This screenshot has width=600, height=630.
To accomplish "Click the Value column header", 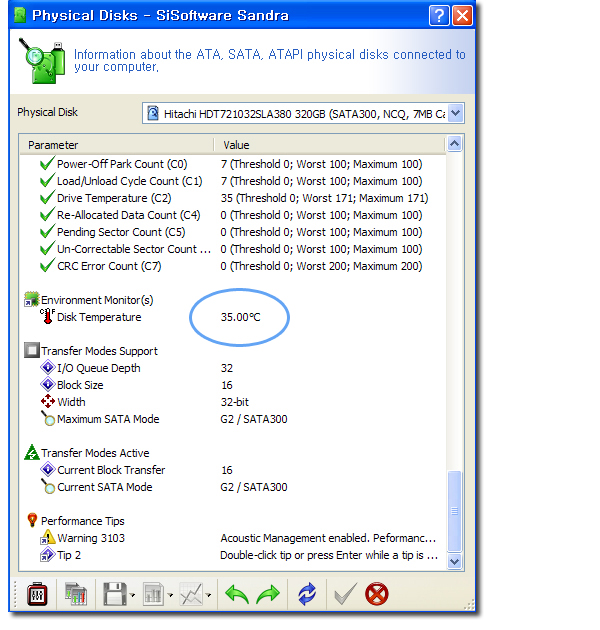I will 330,145.
